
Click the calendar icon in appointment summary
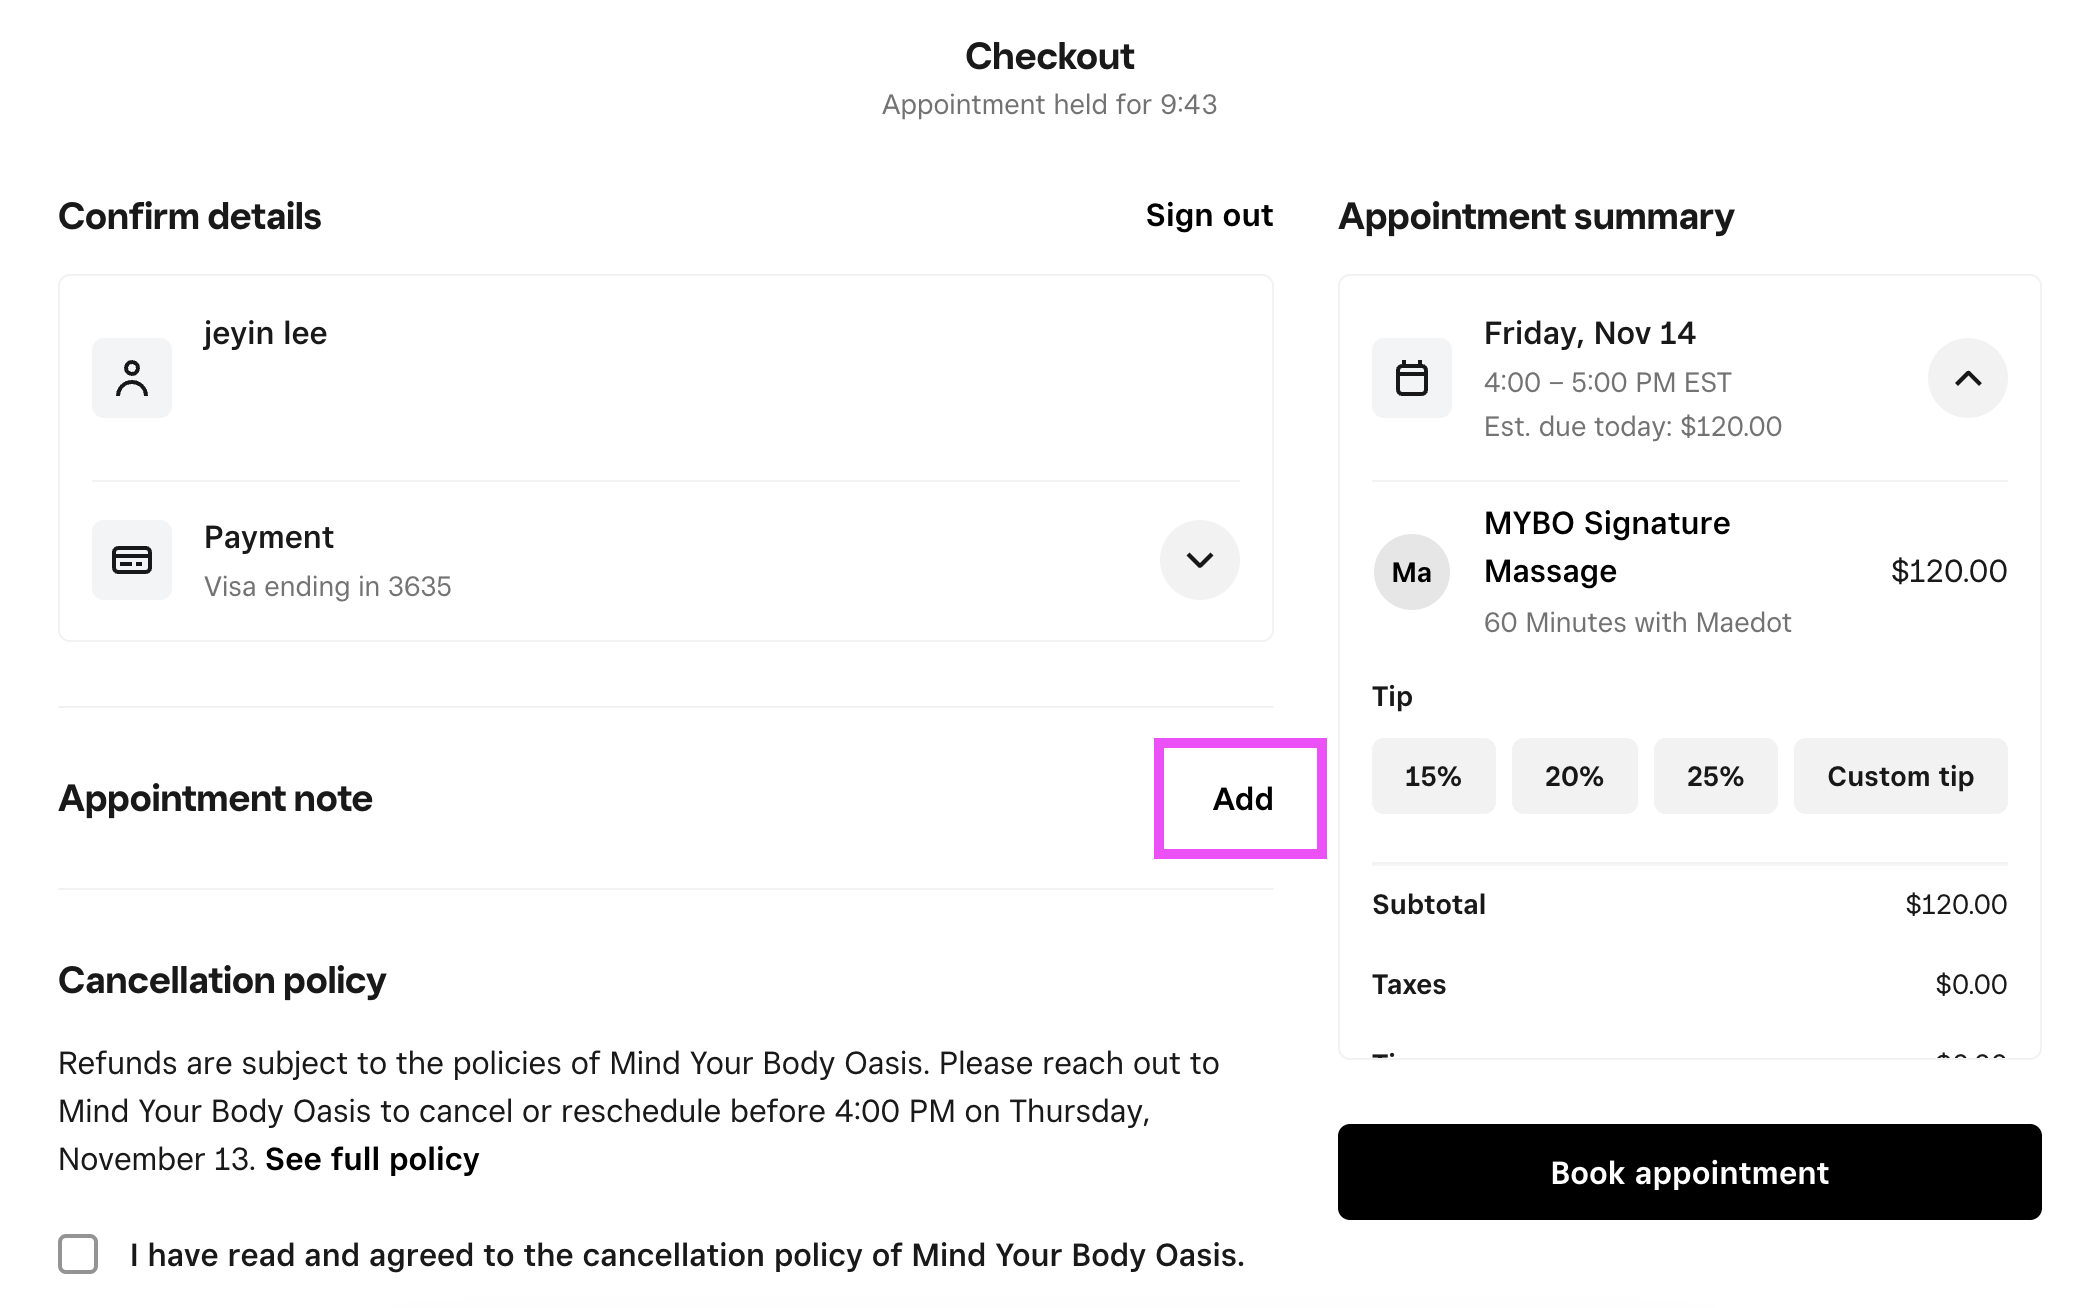coord(1411,378)
